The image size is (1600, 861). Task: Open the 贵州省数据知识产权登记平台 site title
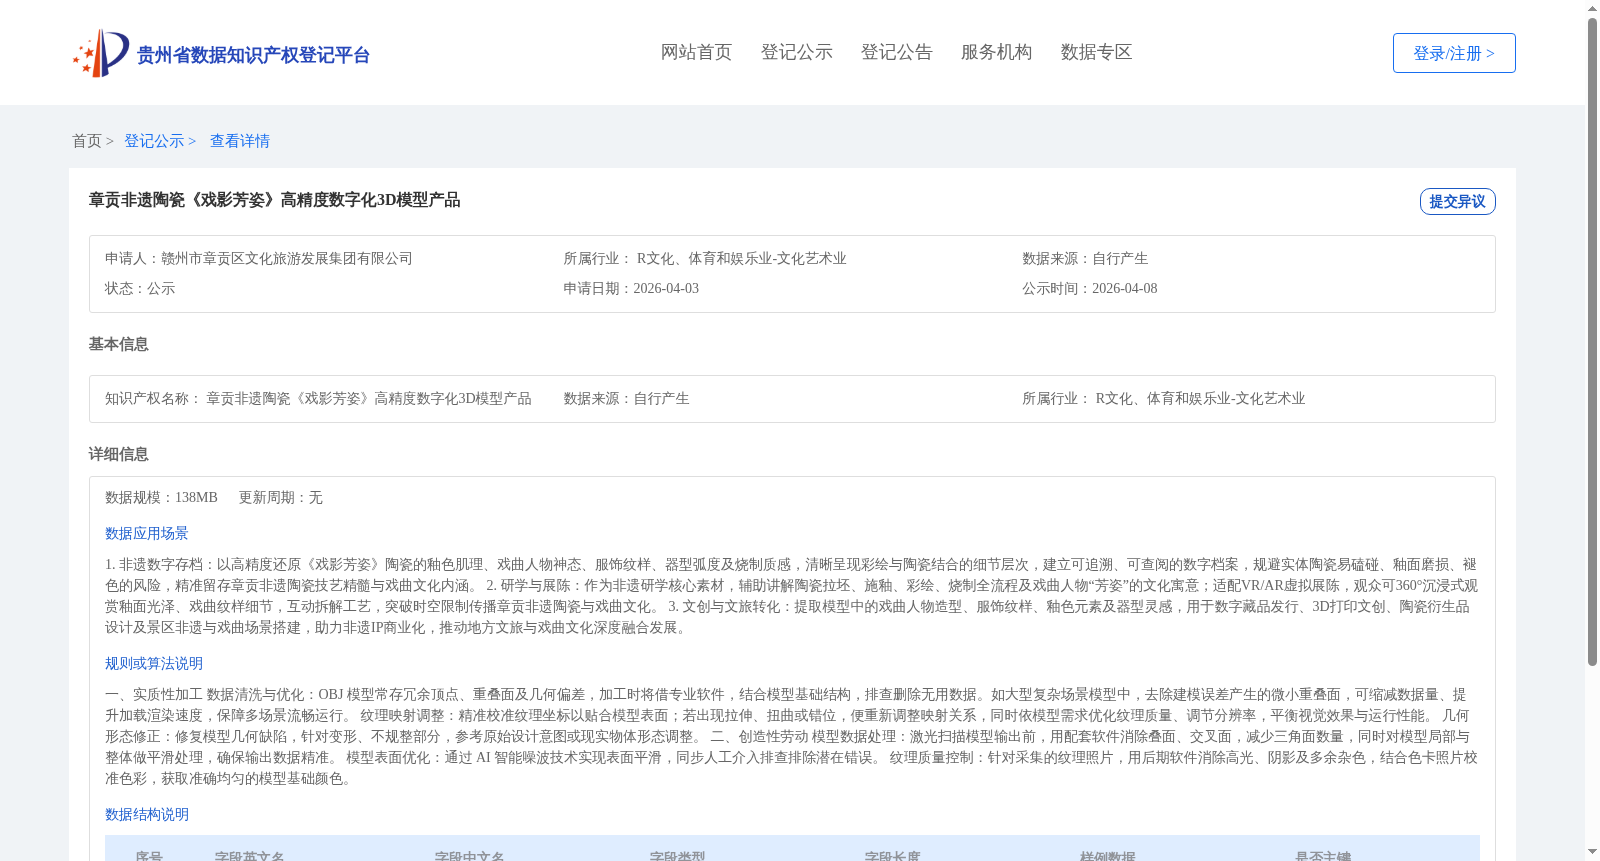pos(253,55)
